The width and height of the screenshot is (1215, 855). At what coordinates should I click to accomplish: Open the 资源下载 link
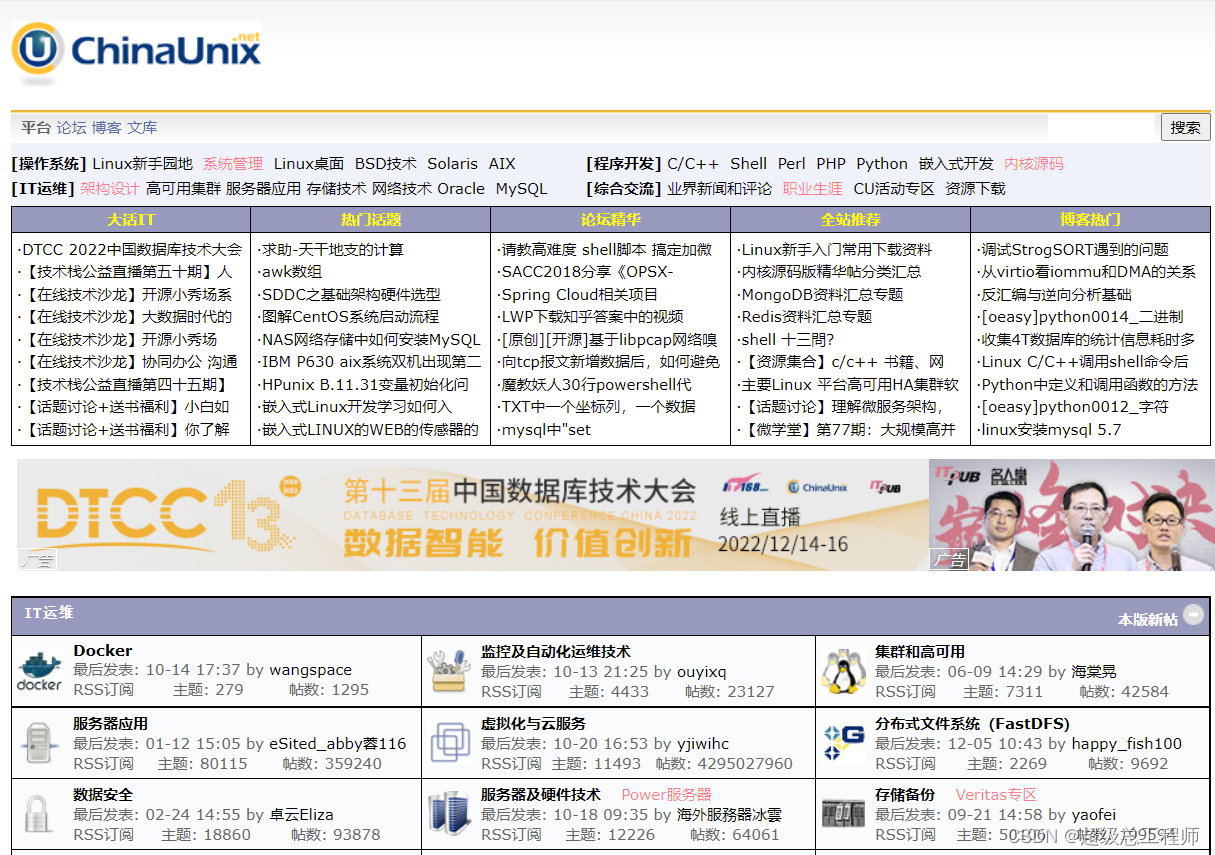click(x=975, y=188)
